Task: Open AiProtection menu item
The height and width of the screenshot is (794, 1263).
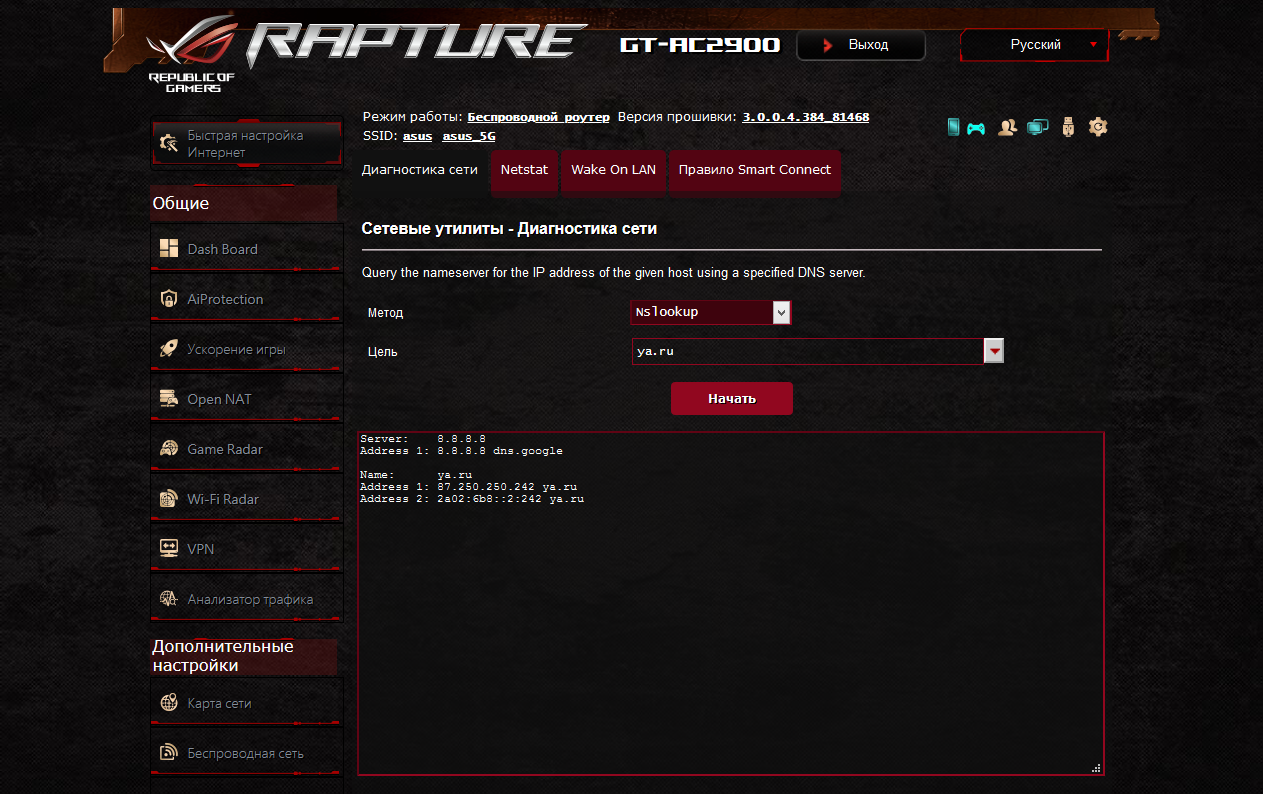Action: point(245,299)
